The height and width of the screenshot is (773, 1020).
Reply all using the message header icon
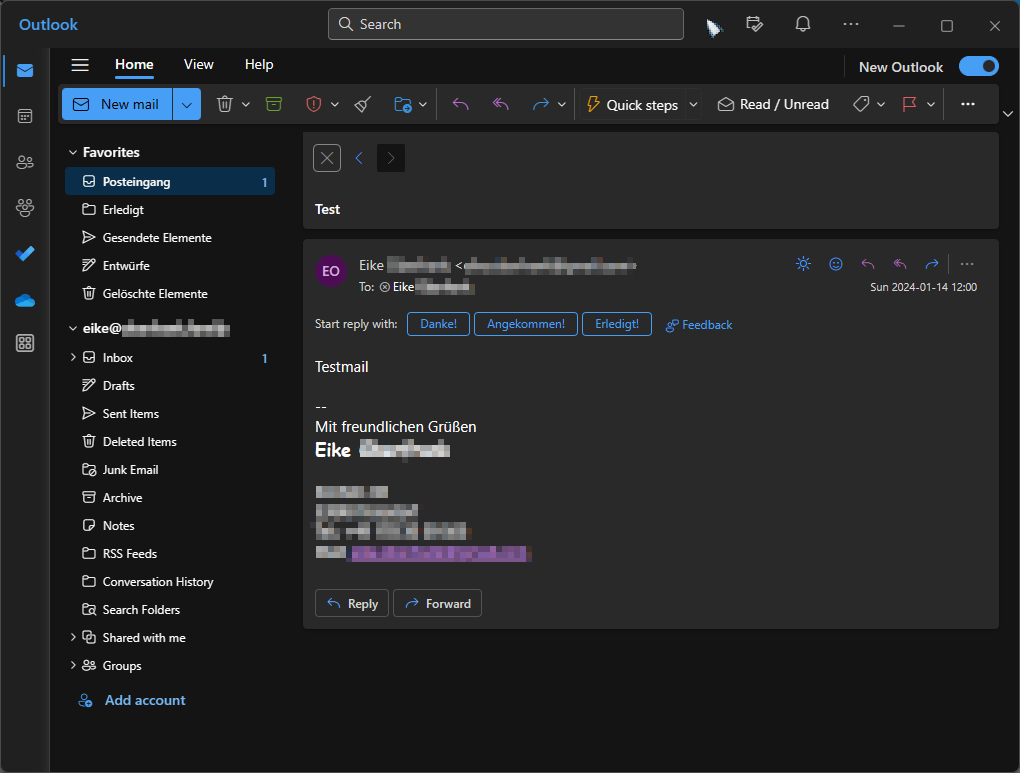click(900, 264)
